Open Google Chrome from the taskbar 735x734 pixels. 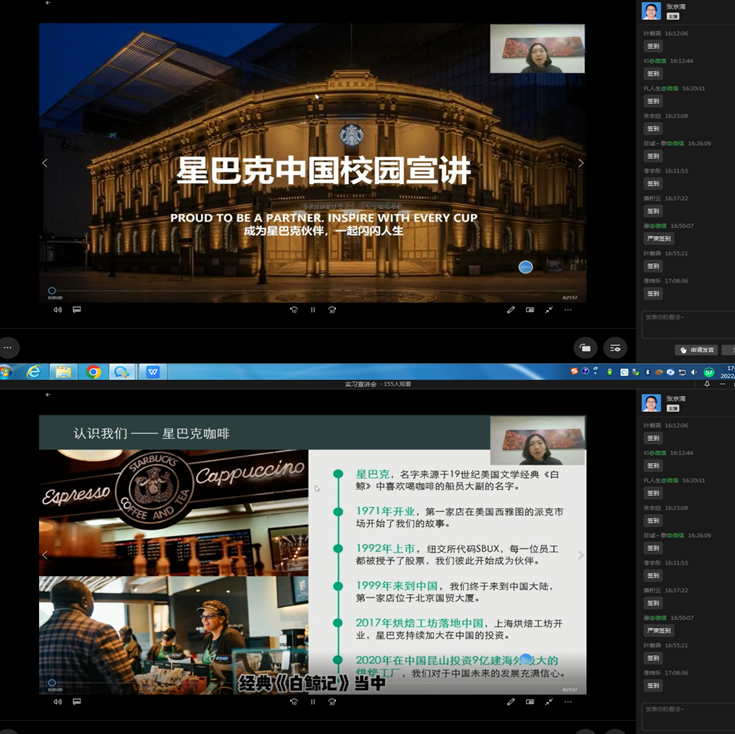point(93,372)
